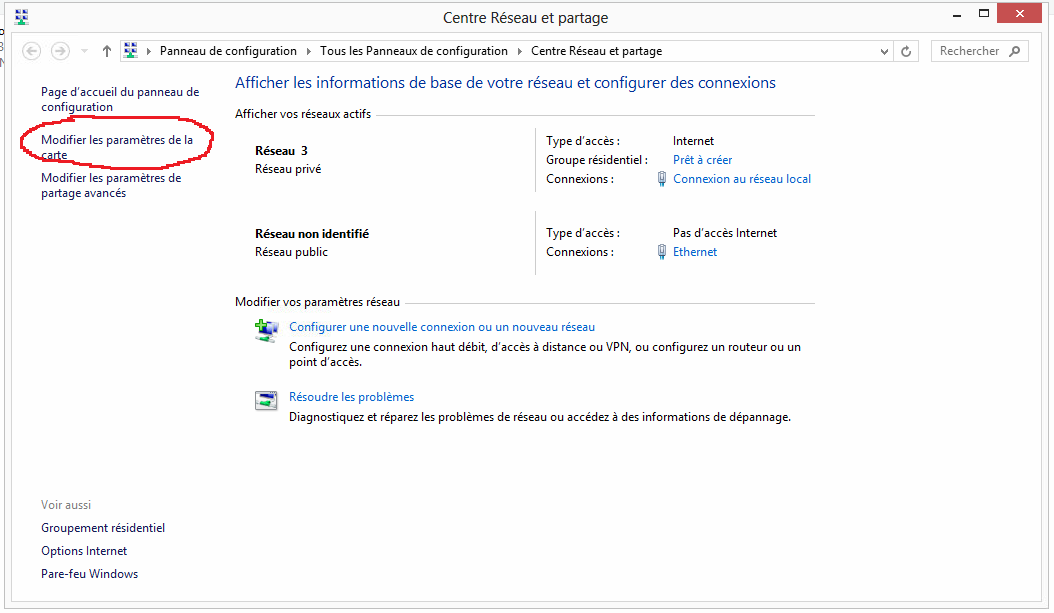
Task: Open Modifier les paramètres de la carte
Action: [116, 147]
